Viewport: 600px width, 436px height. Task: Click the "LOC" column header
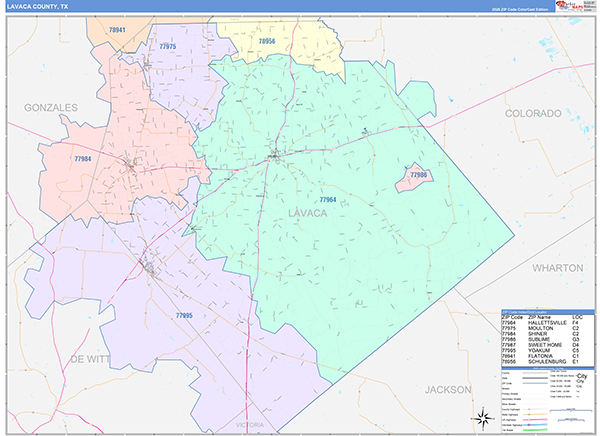(x=577, y=317)
